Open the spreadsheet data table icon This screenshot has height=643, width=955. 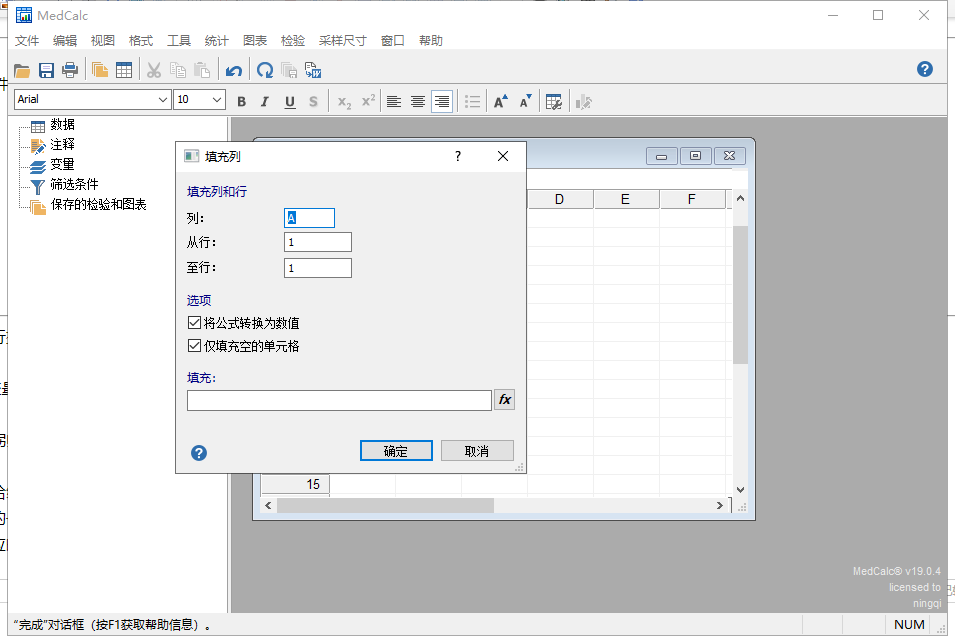pos(124,70)
